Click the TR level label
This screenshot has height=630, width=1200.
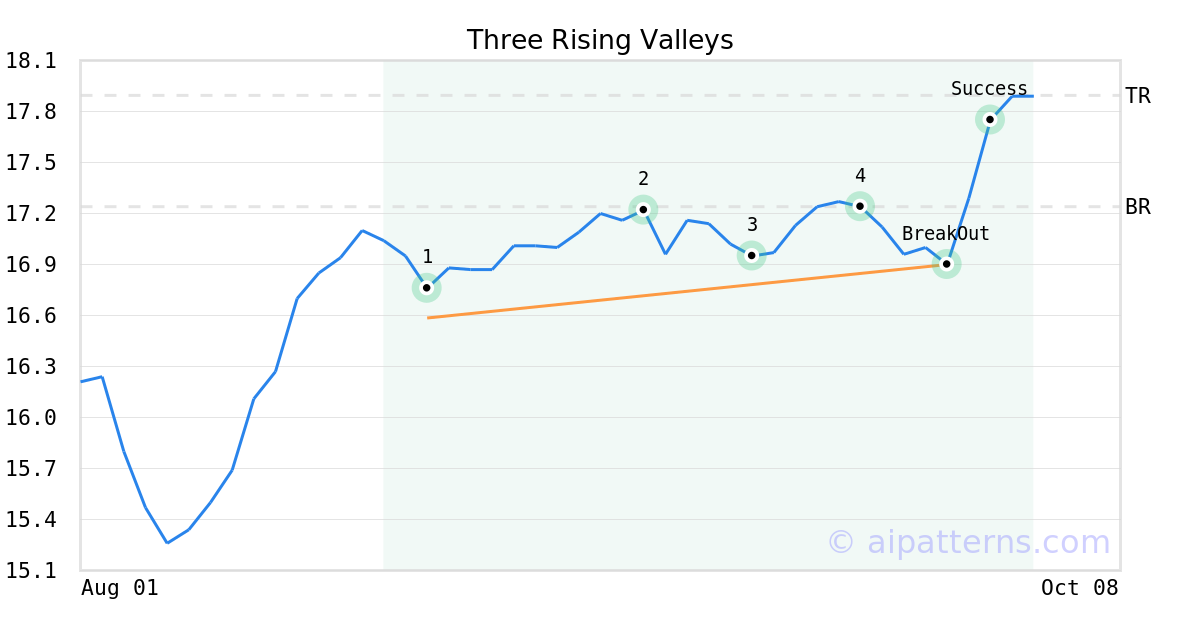click(1138, 96)
